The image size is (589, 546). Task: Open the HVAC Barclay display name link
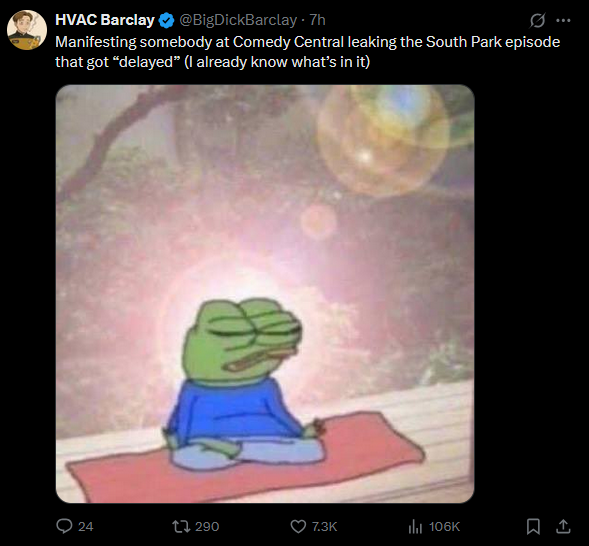[105, 20]
